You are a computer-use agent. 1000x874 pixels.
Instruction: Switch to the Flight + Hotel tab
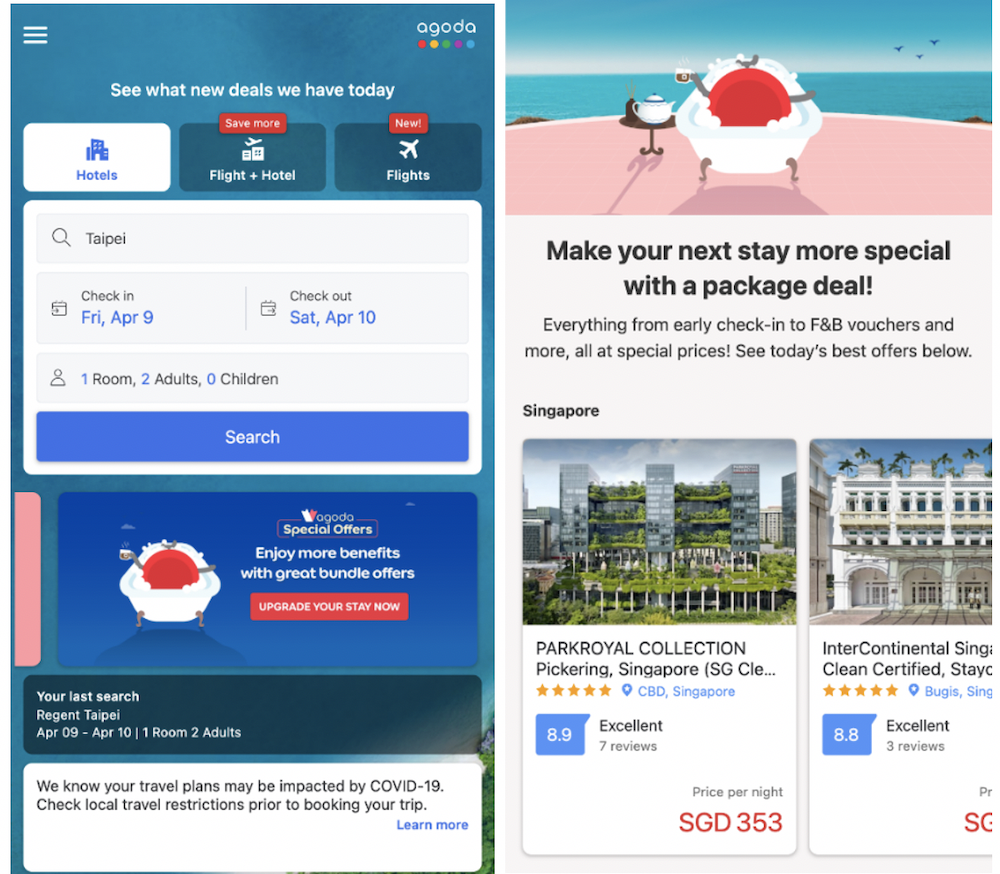click(253, 157)
